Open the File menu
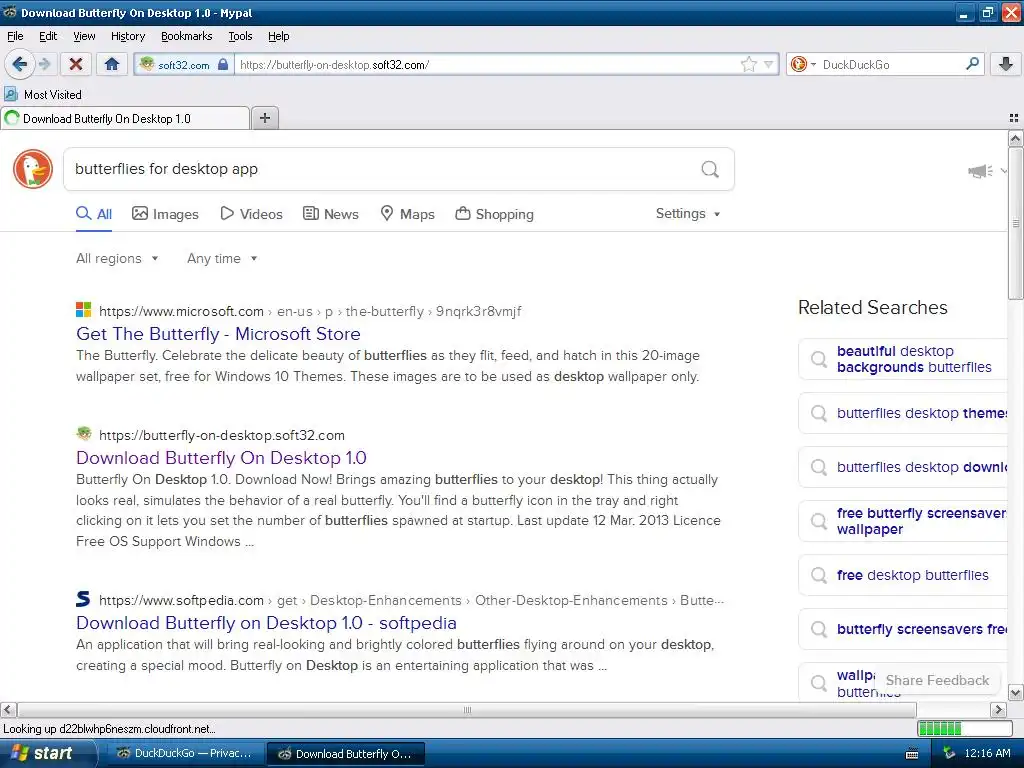Viewport: 1024px width, 768px height. tap(15, 36)
